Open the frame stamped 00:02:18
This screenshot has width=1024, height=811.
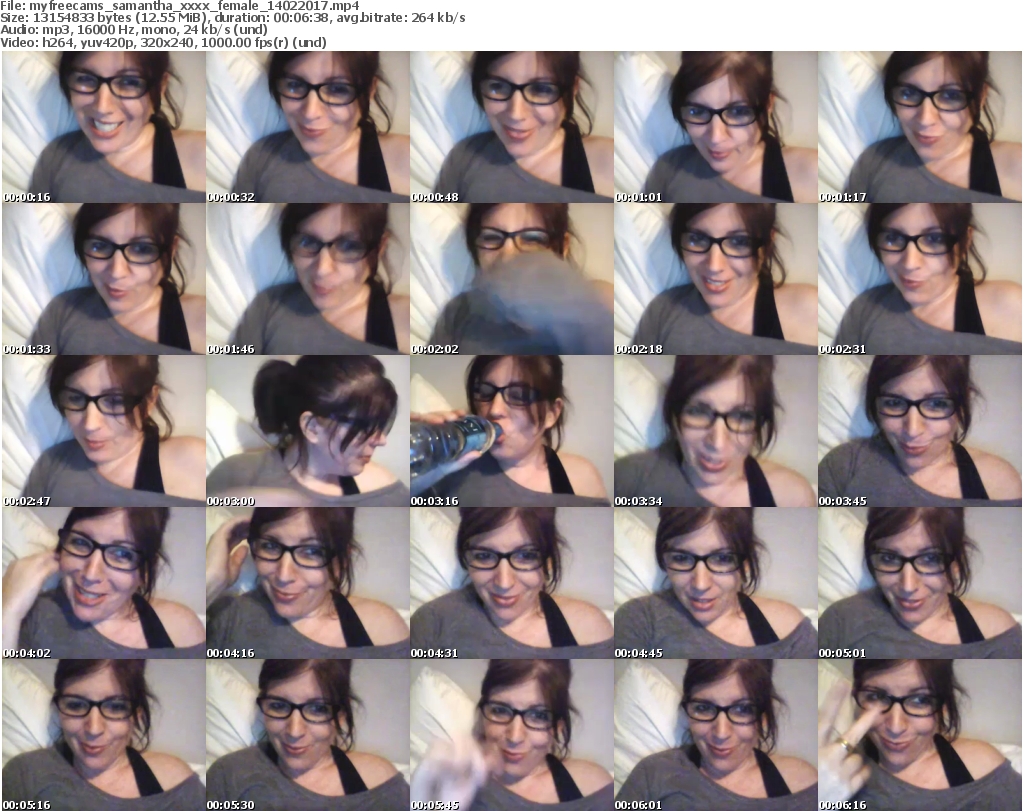[x=715, y=279]
